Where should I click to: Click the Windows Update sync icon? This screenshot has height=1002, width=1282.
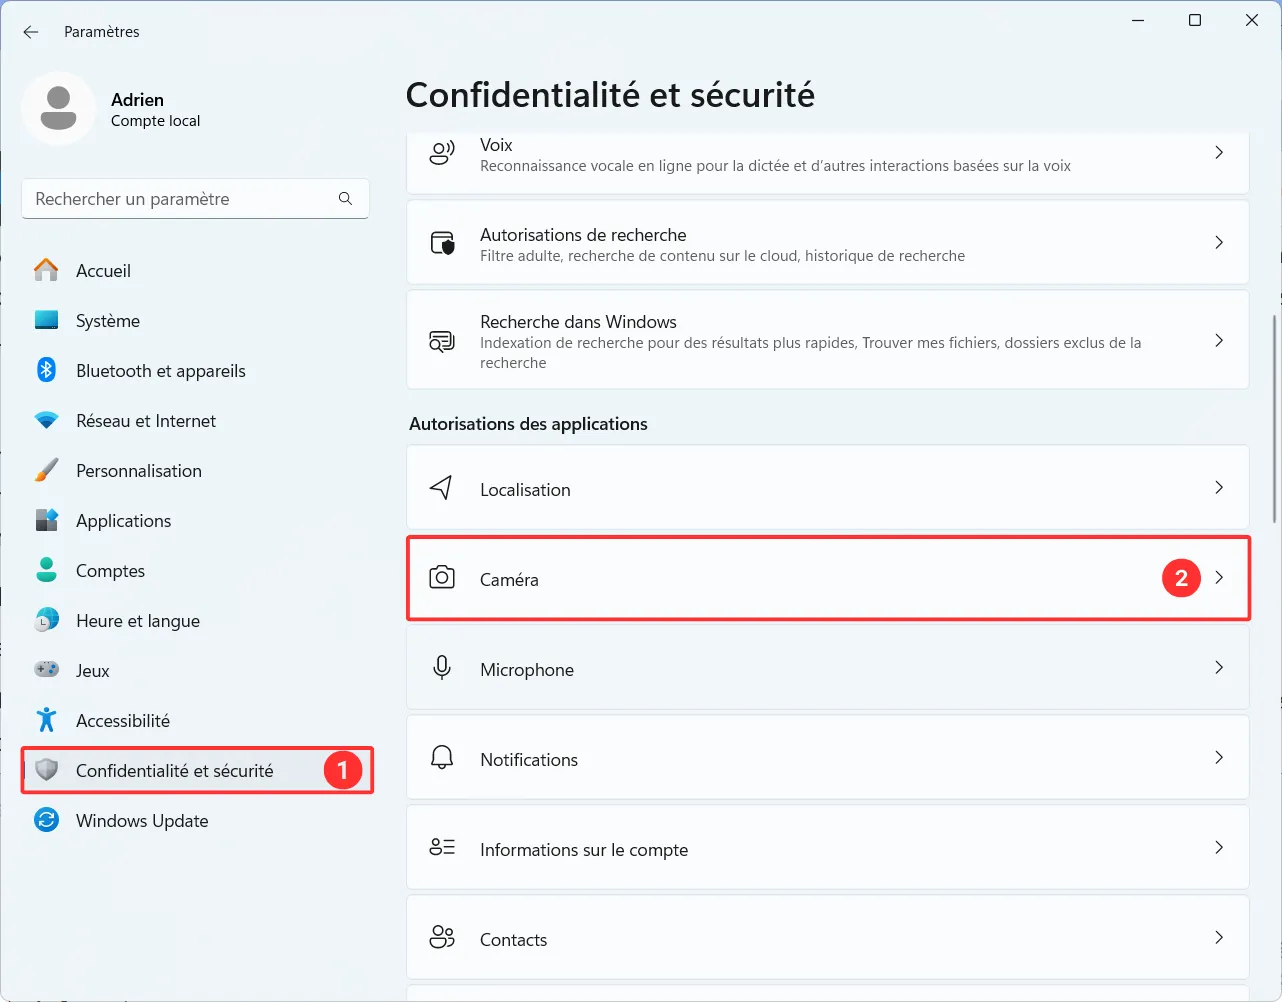[x=46, y=820]
